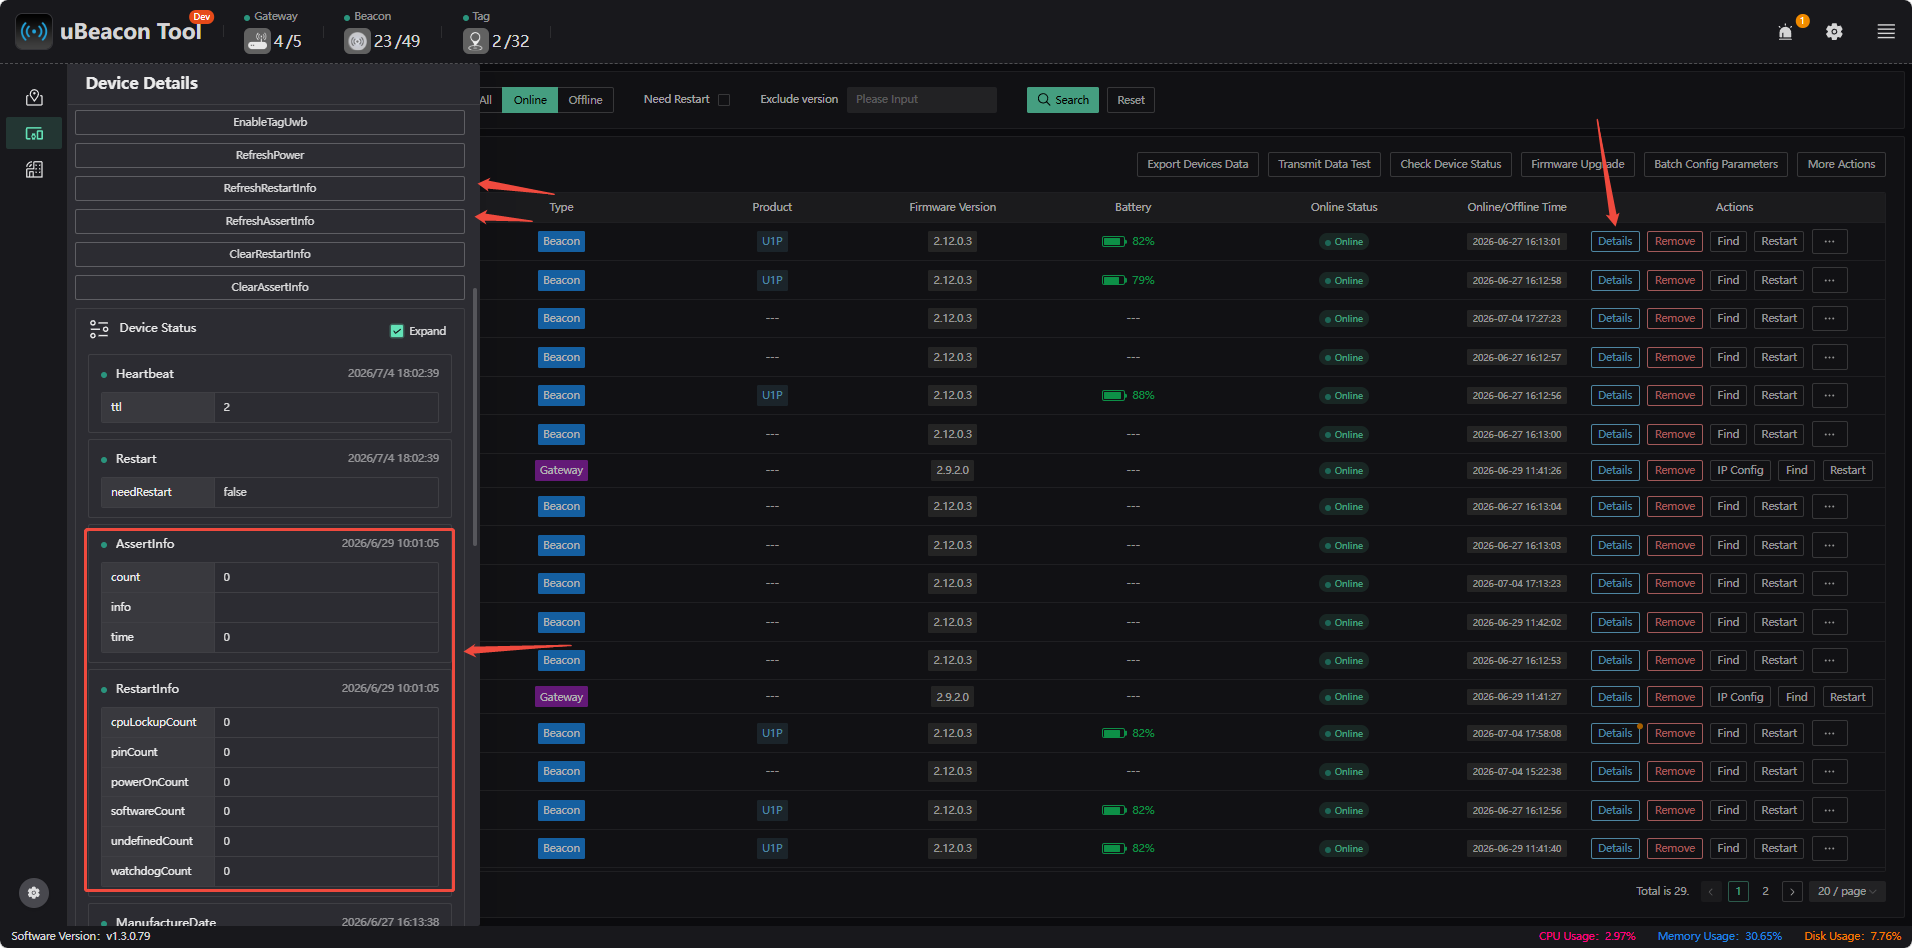1912x948 pixels.
Task: Uncheck the Expand checkbox in Device Status
Action: 397,331
